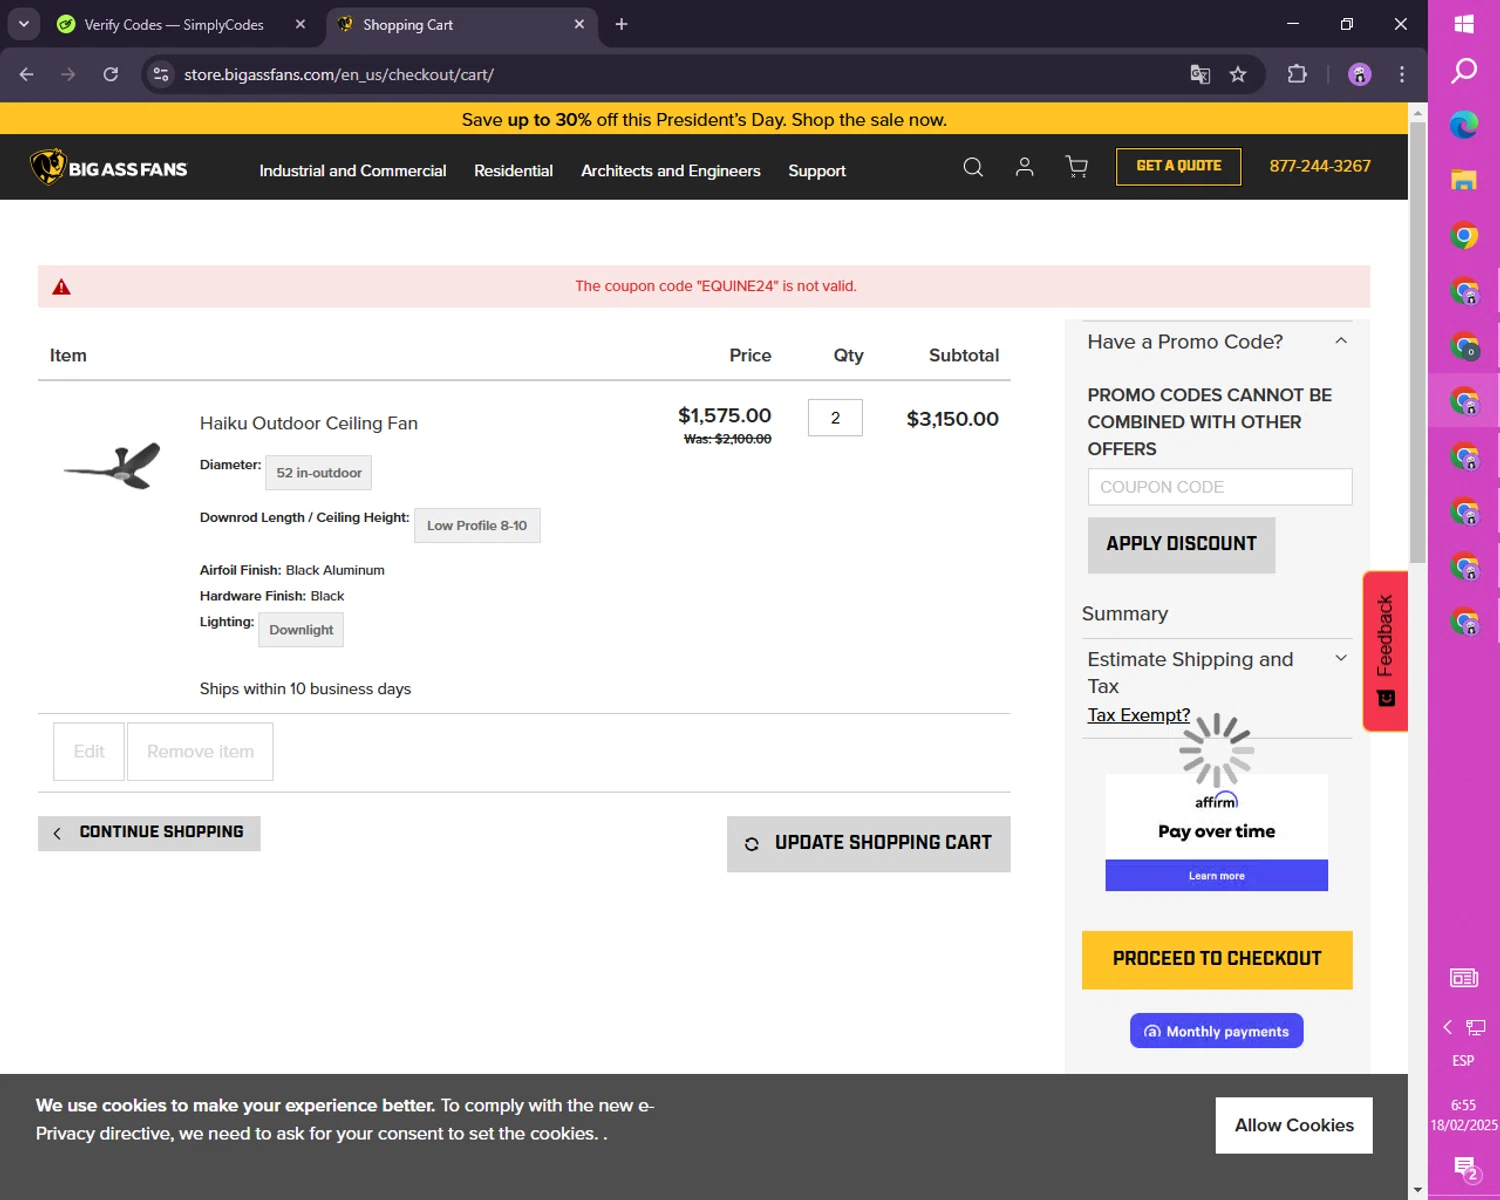Click the browser address bar URL
Image resolution: width=1500 pixels, height=1200 pixels.
point(339,74)
